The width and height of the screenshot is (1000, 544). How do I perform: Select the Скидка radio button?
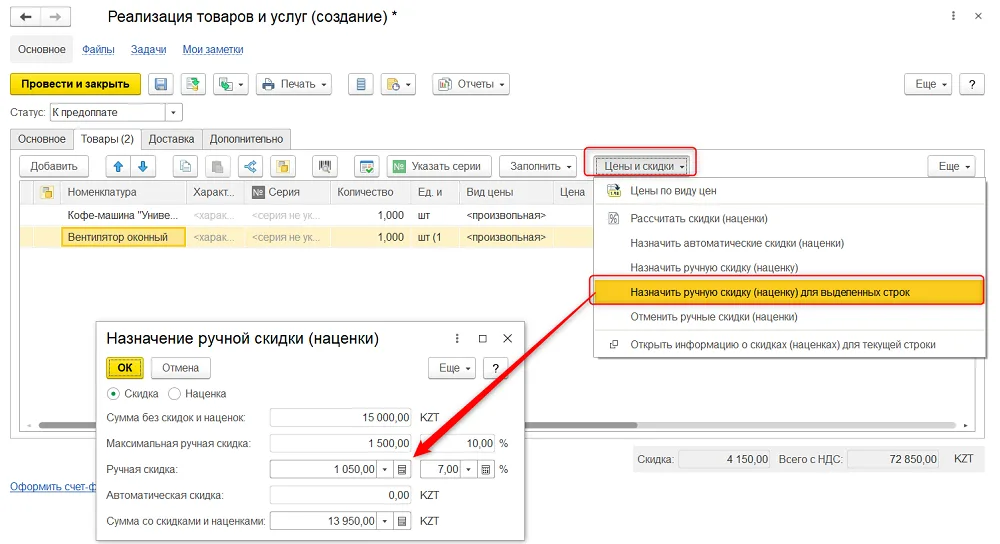(113, 393)
